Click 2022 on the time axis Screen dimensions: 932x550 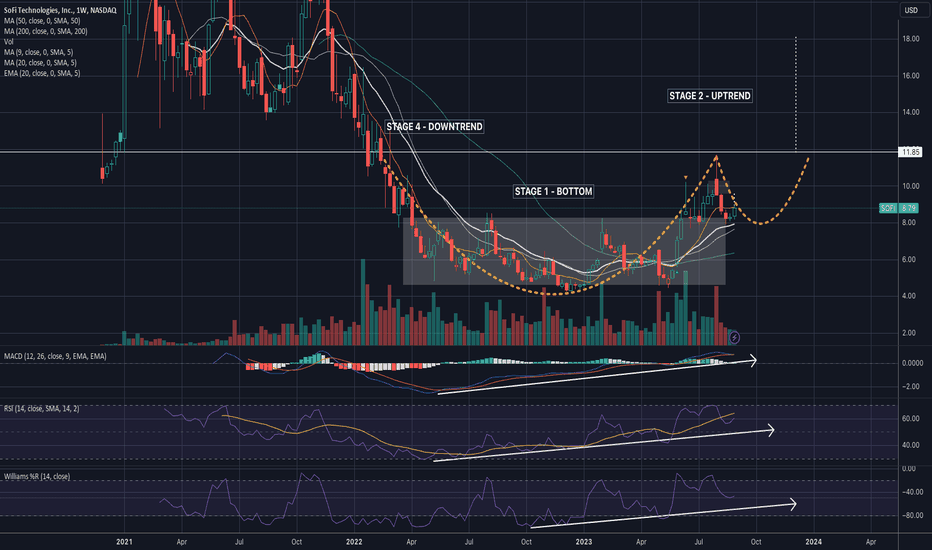(354, 542)
